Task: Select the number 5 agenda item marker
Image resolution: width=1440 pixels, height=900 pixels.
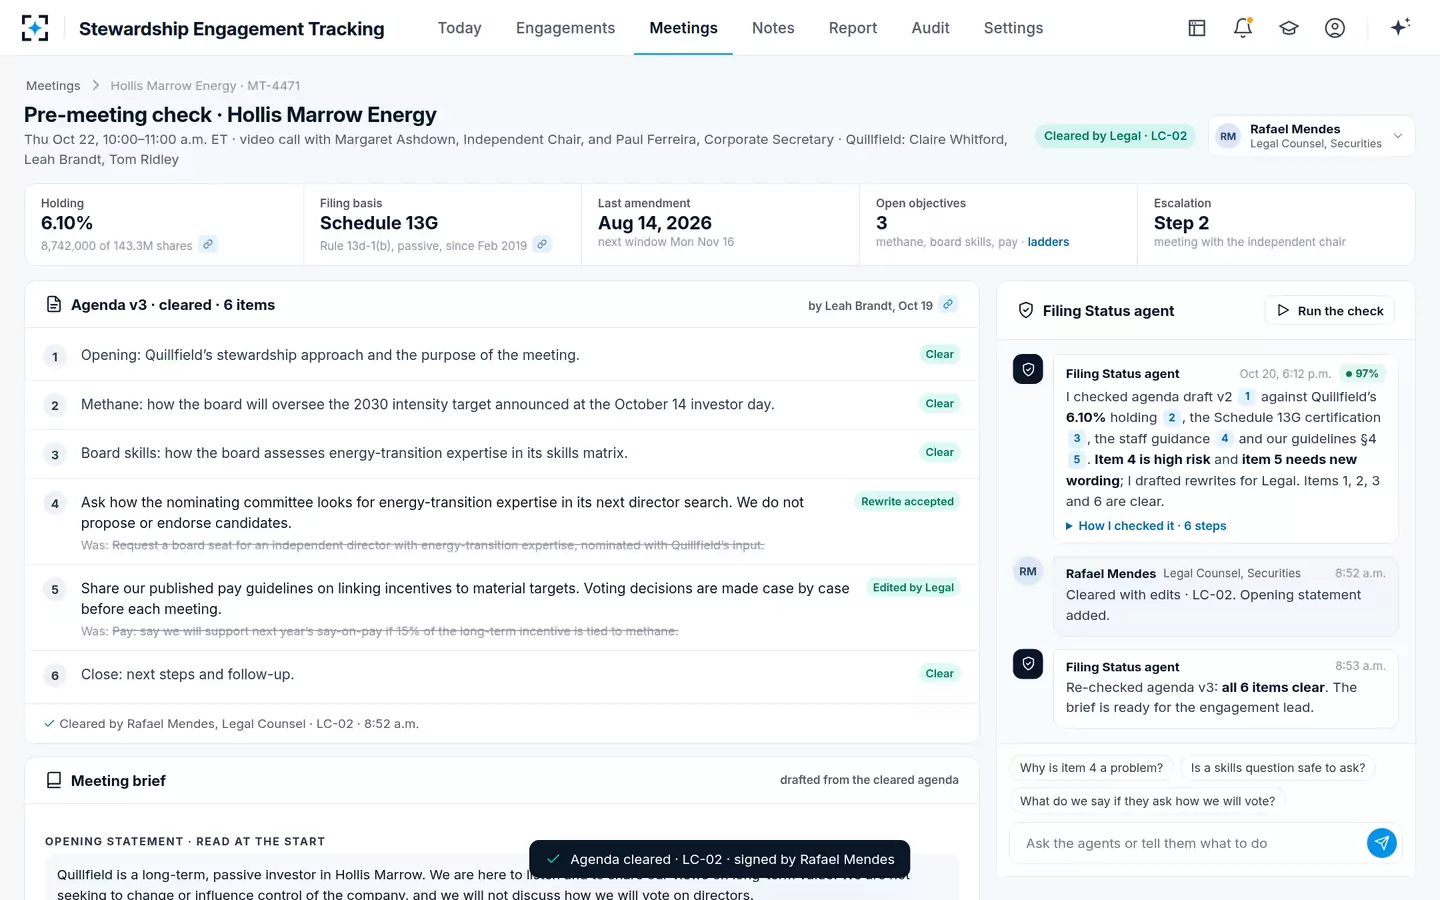Action: click(x=55, y=590)
